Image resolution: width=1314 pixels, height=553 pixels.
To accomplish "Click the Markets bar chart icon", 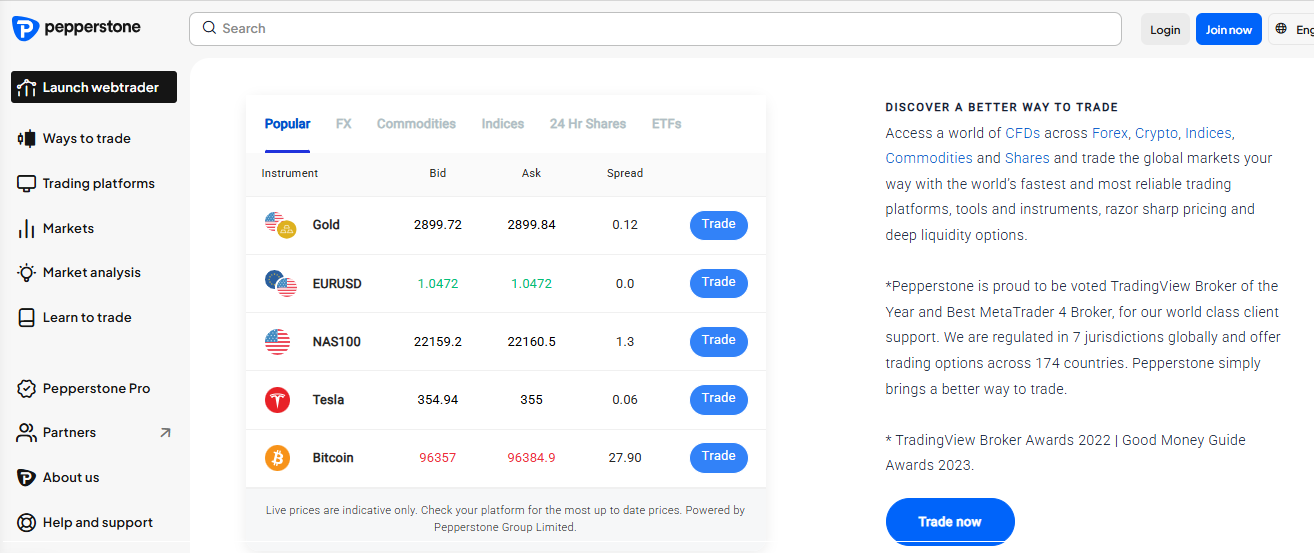I will (x=27, y=229).
